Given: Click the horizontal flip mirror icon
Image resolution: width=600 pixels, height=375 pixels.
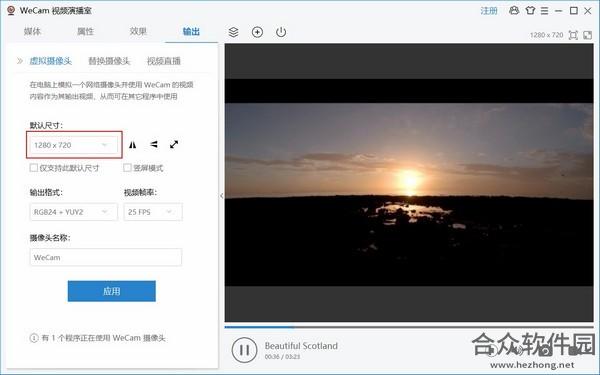Looking at the screenshot, I should (132, 145).
